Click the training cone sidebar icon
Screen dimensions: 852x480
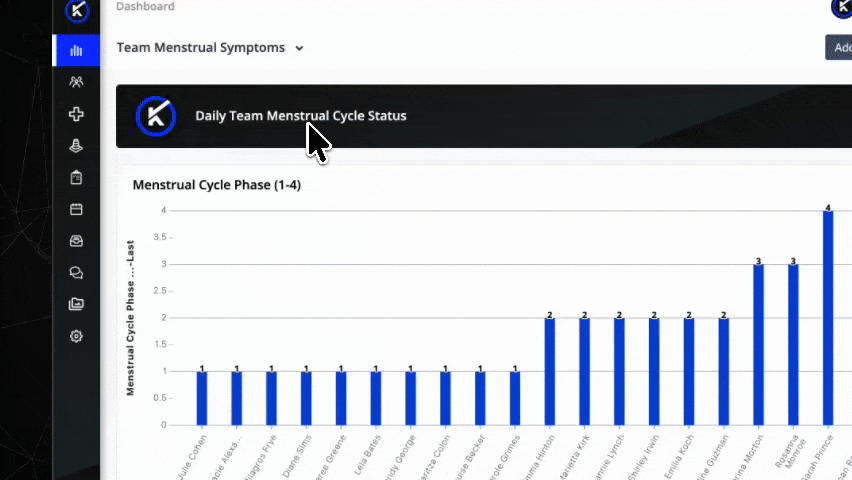pos(76,146)
